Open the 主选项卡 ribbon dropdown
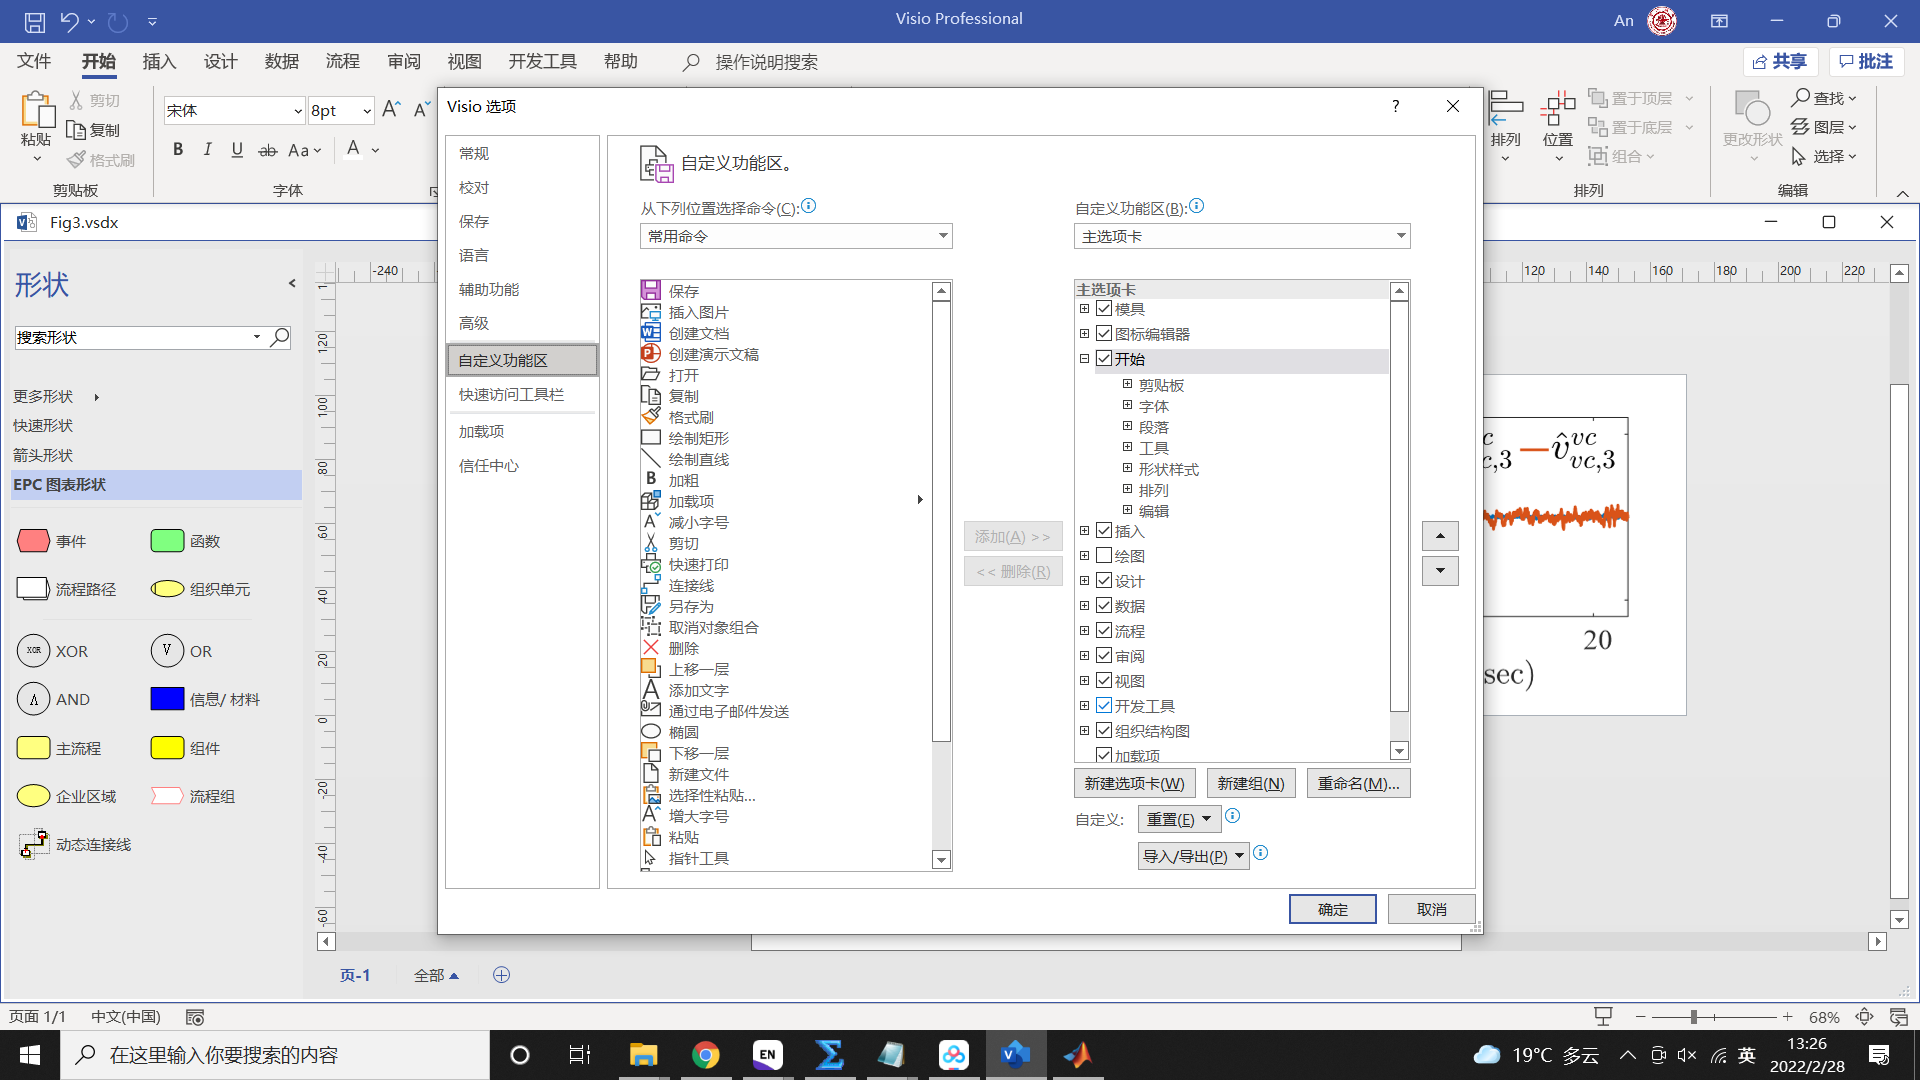1920x1080 pixels. (x=1242, y=236)
